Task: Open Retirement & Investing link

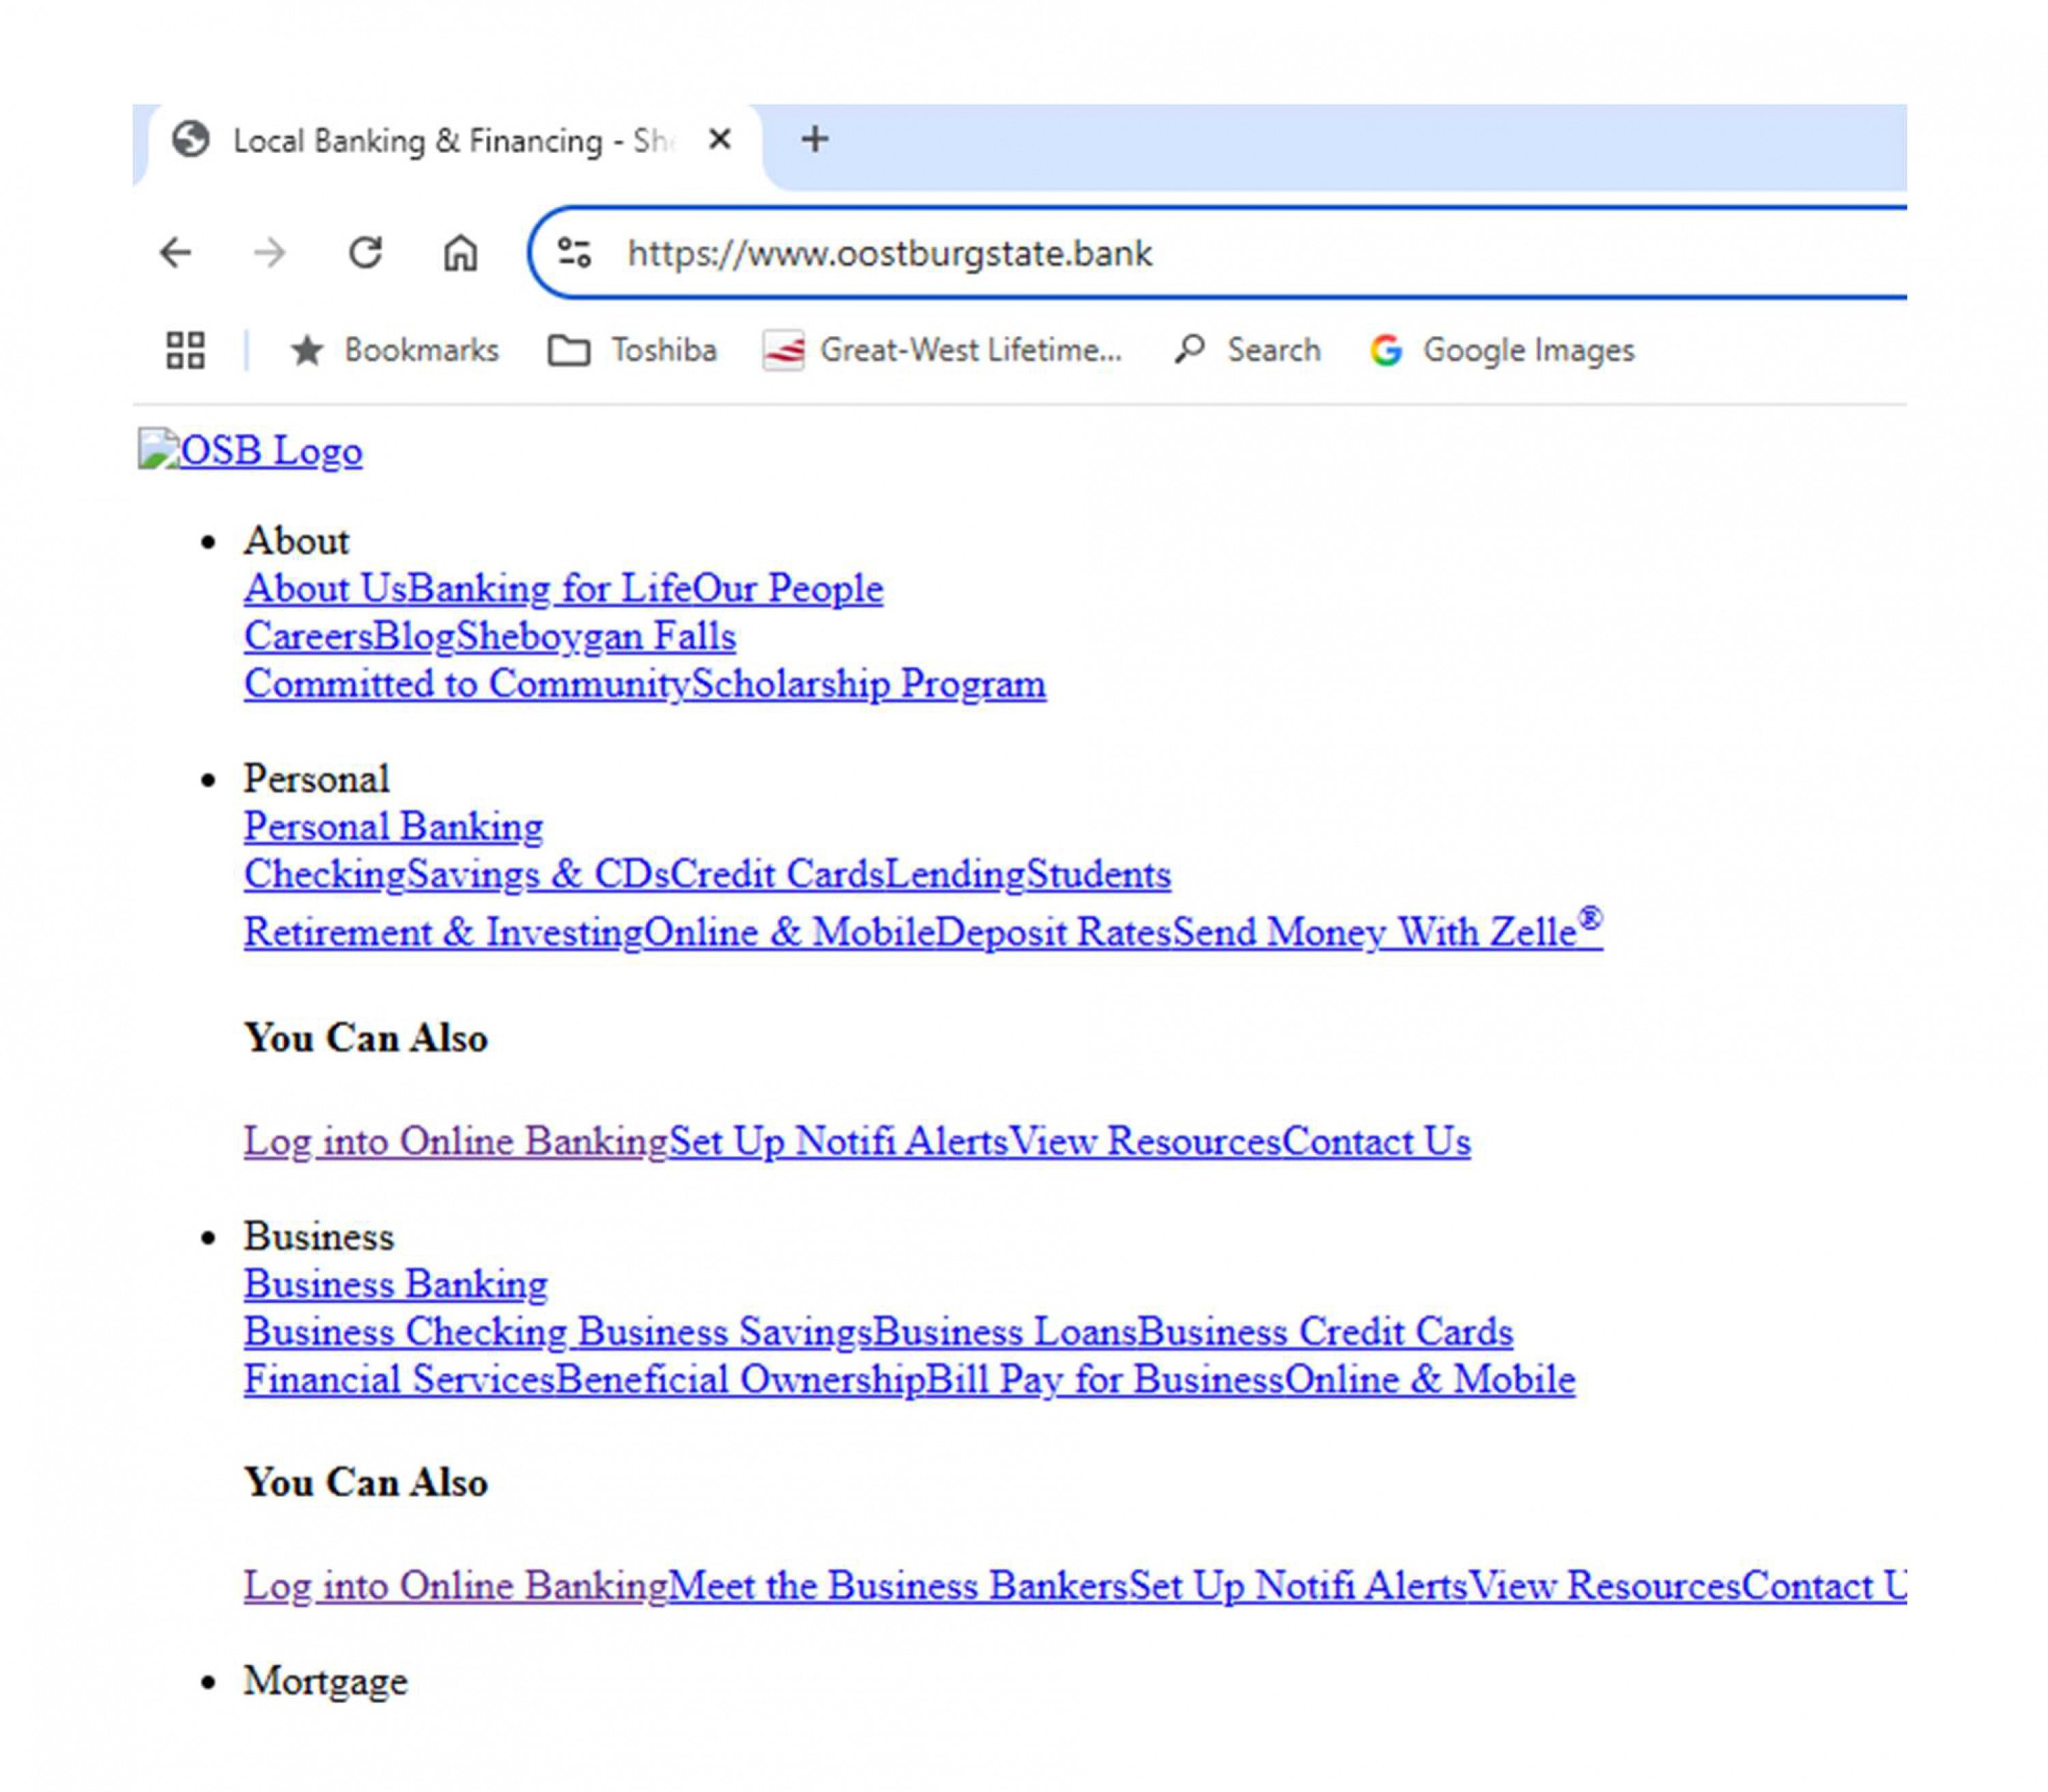Action: 443,932
